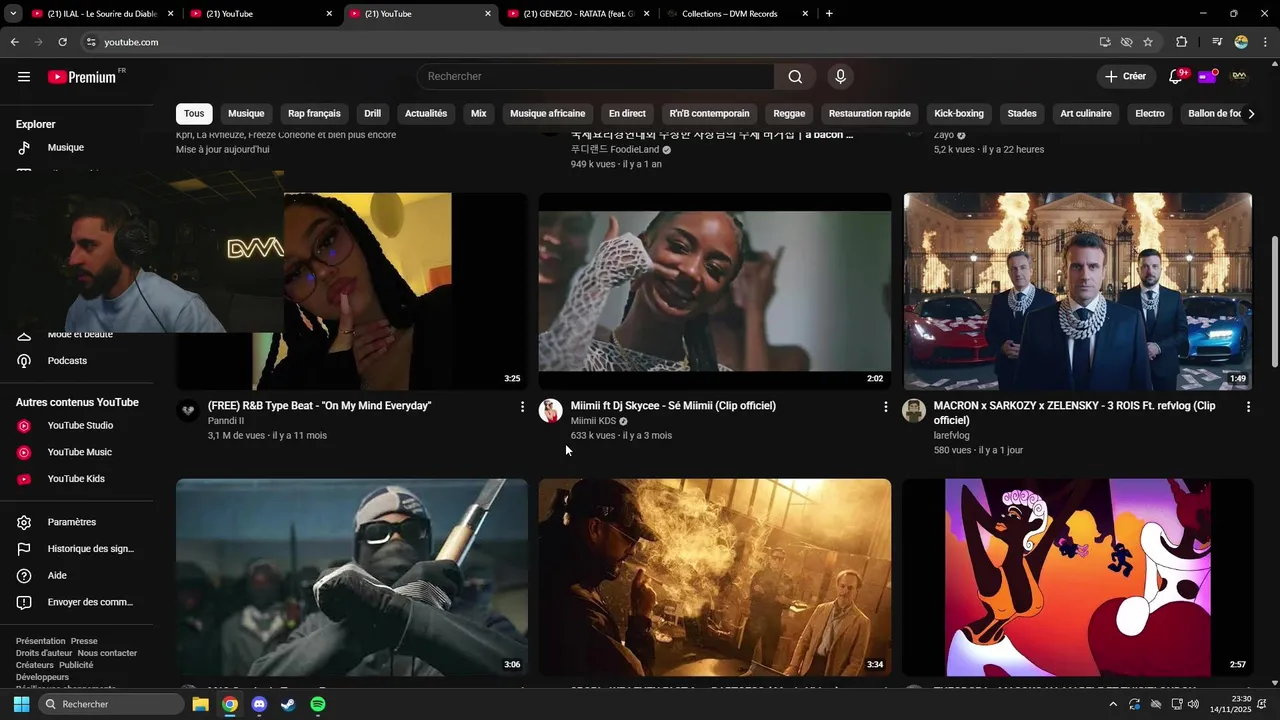Screen dimensions: 1280x720
Task: Select the Actualités filter chip
Action: [x=426, y=113]
